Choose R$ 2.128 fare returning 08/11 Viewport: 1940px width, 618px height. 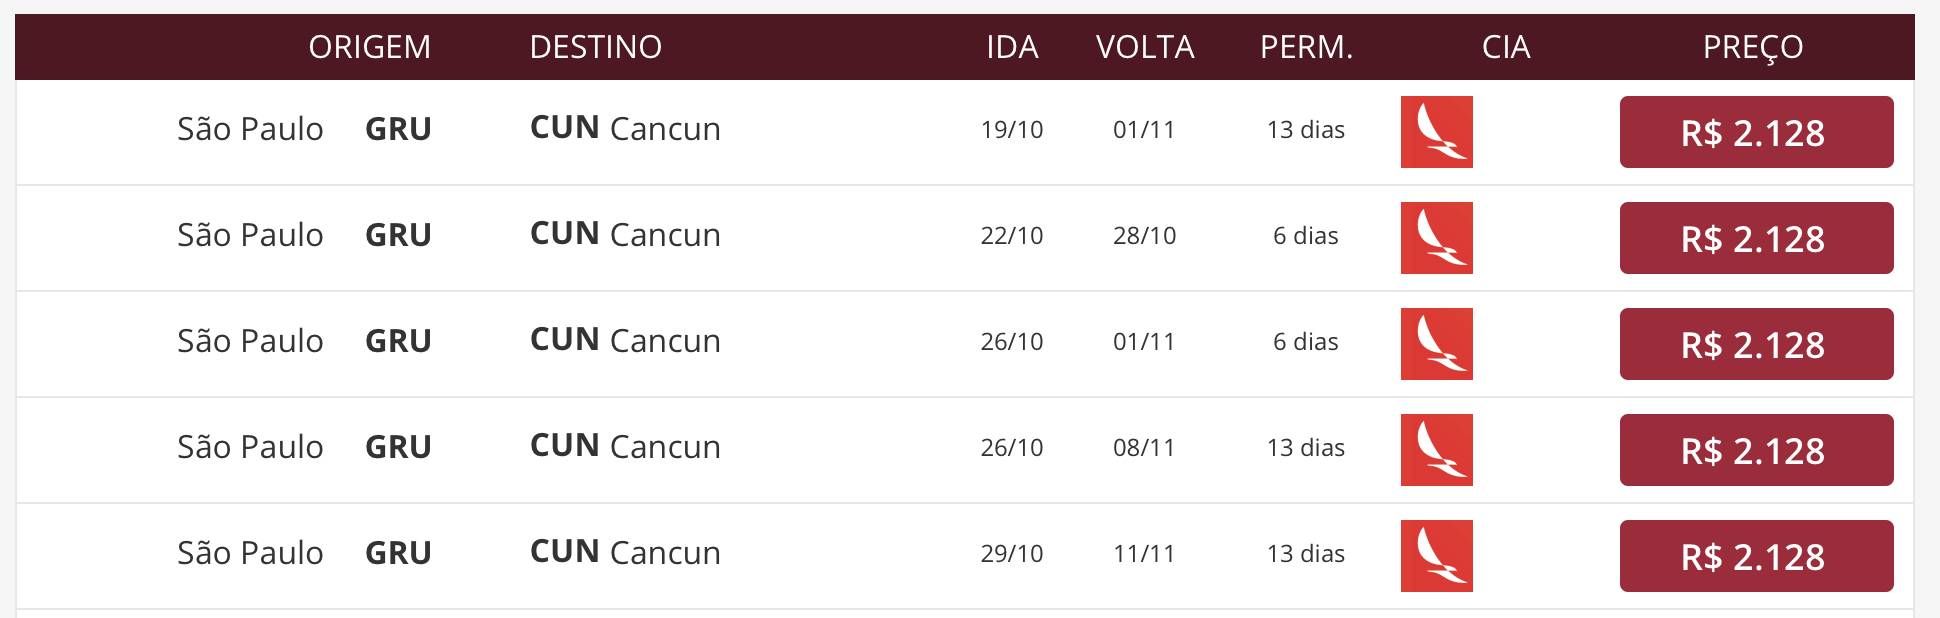tap(1756, 450)
